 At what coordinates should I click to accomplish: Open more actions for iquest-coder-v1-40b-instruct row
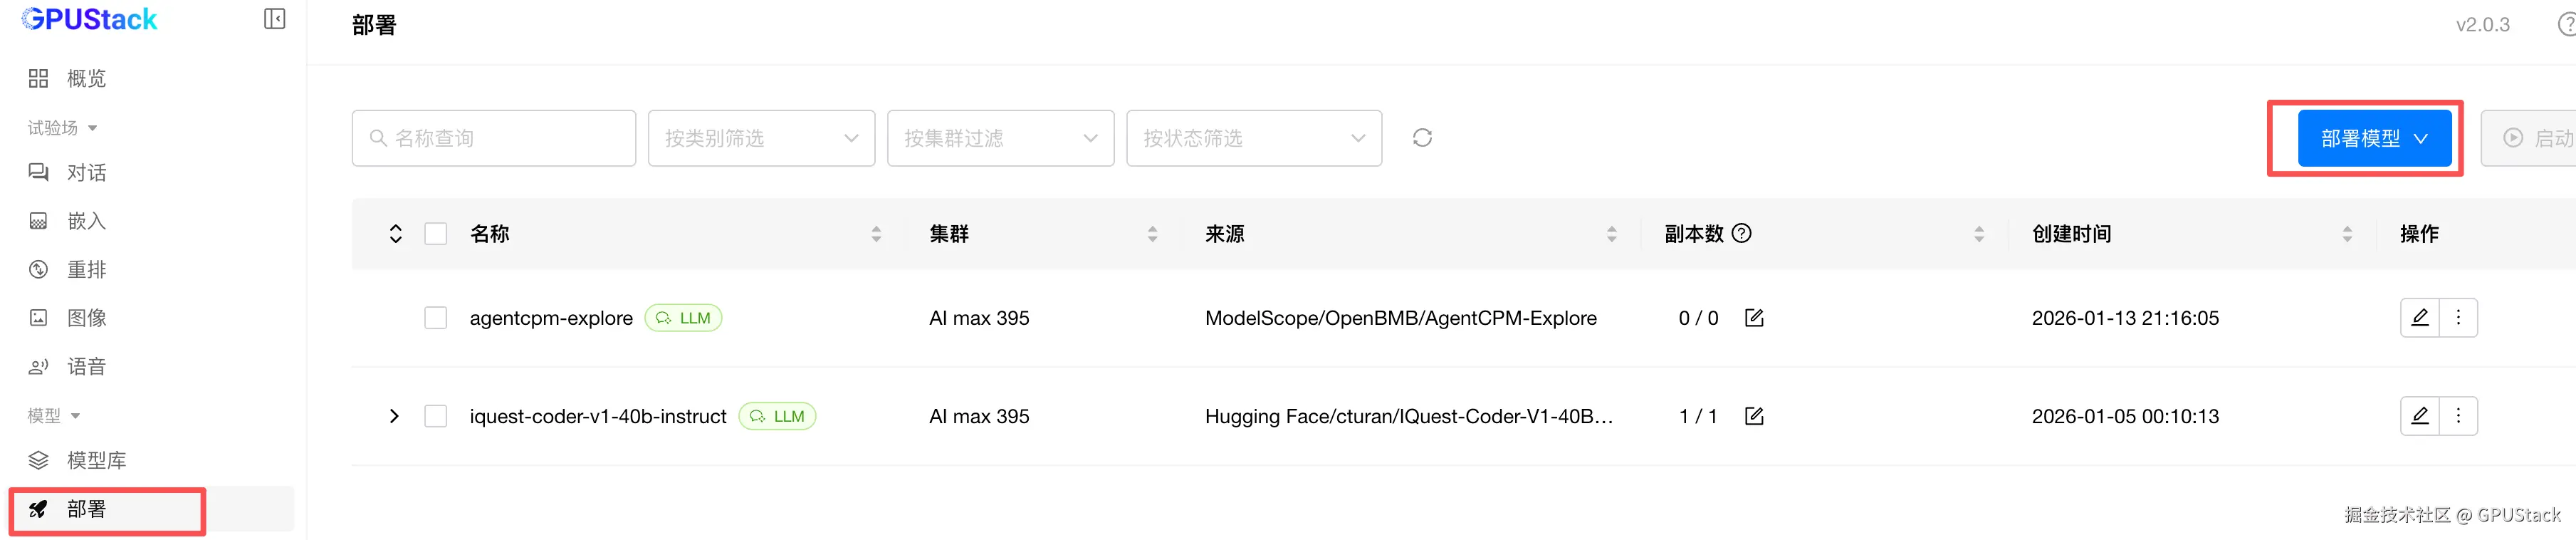2458,416
